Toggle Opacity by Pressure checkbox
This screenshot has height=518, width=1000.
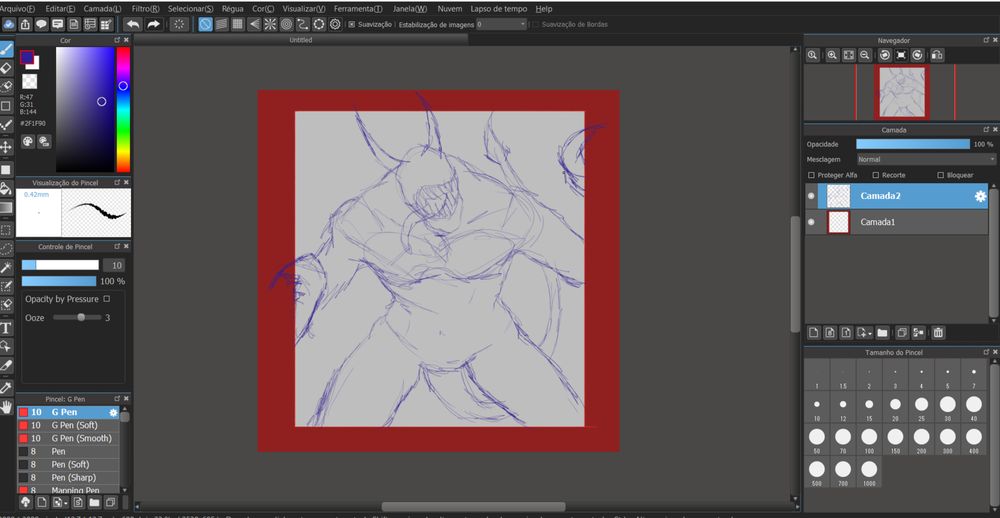[107, 299]
